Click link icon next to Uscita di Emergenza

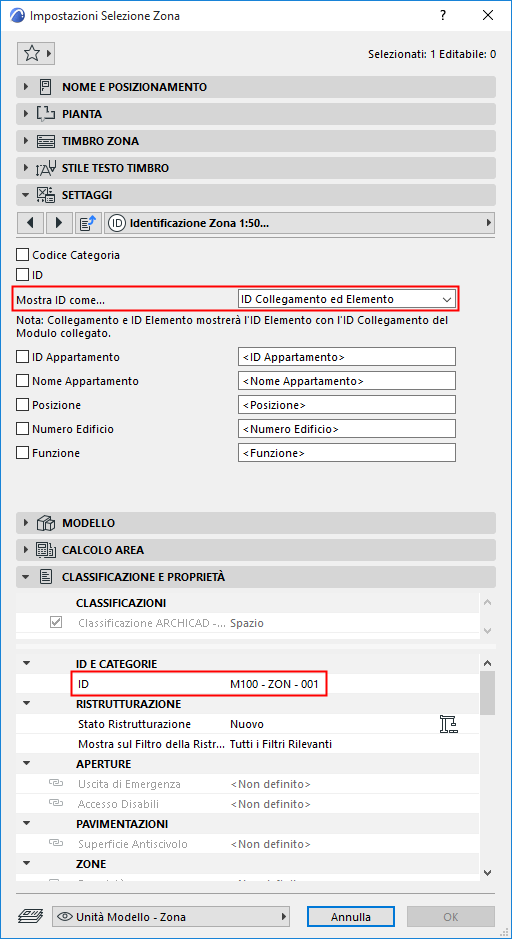pos(56,784)
